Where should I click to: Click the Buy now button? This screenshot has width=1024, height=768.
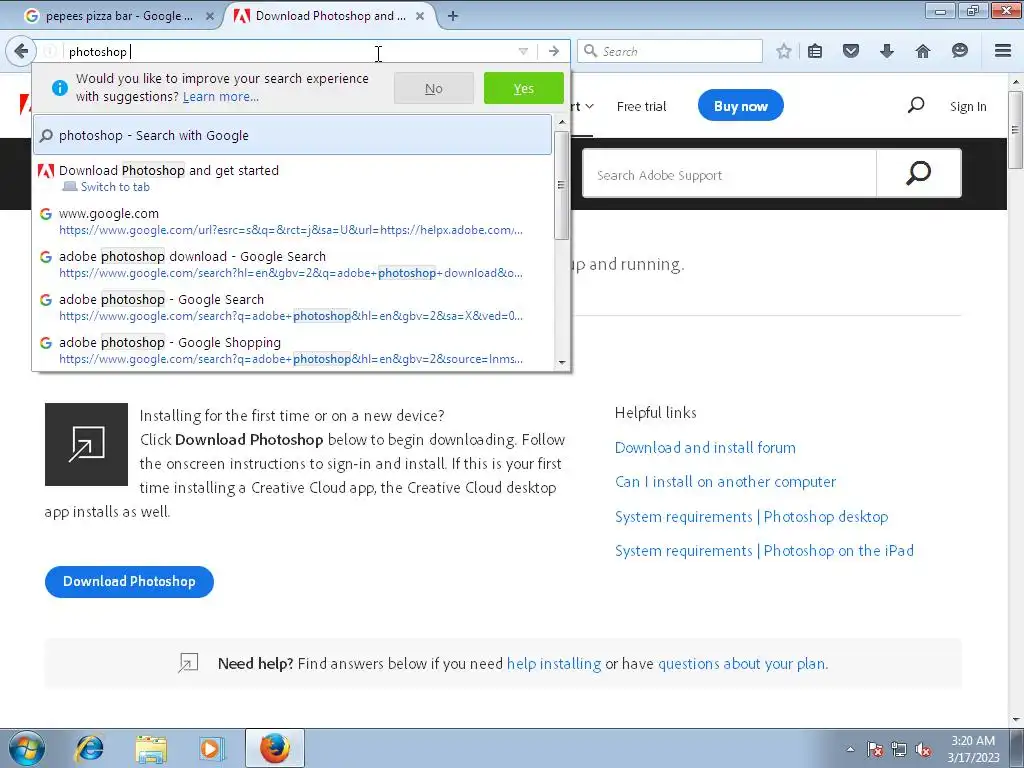(741, 106)
